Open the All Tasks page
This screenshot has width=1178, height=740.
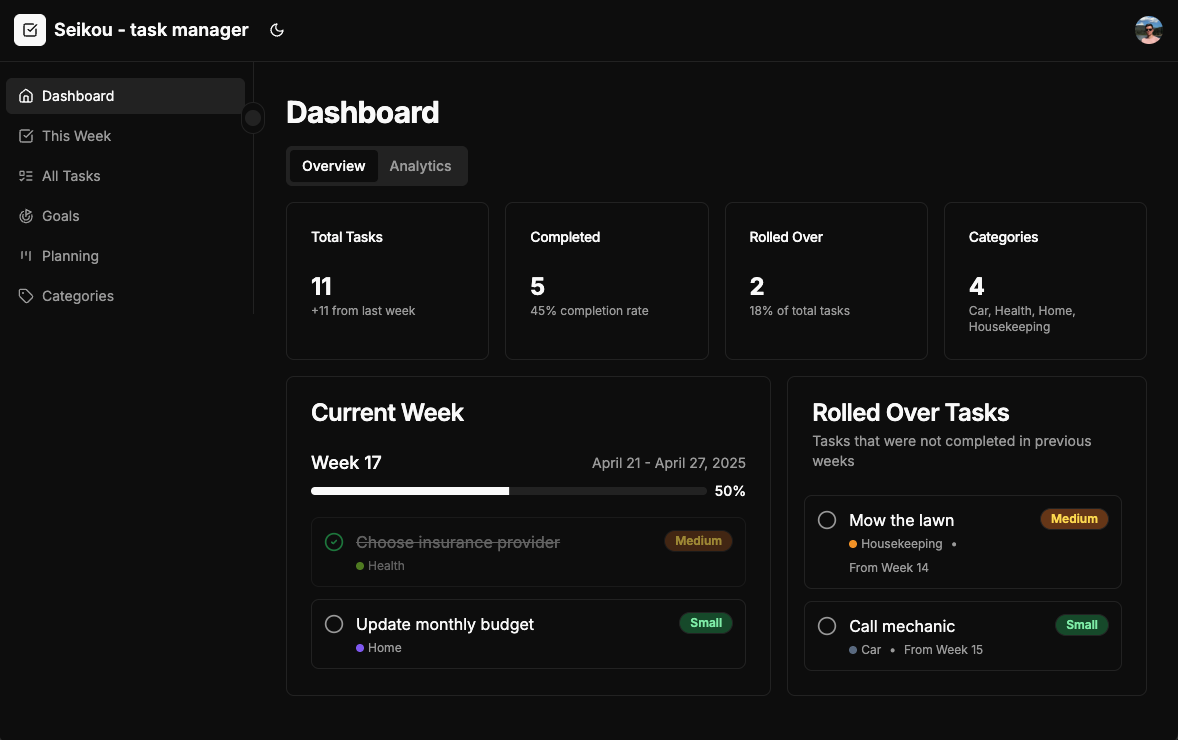[125, 176]
